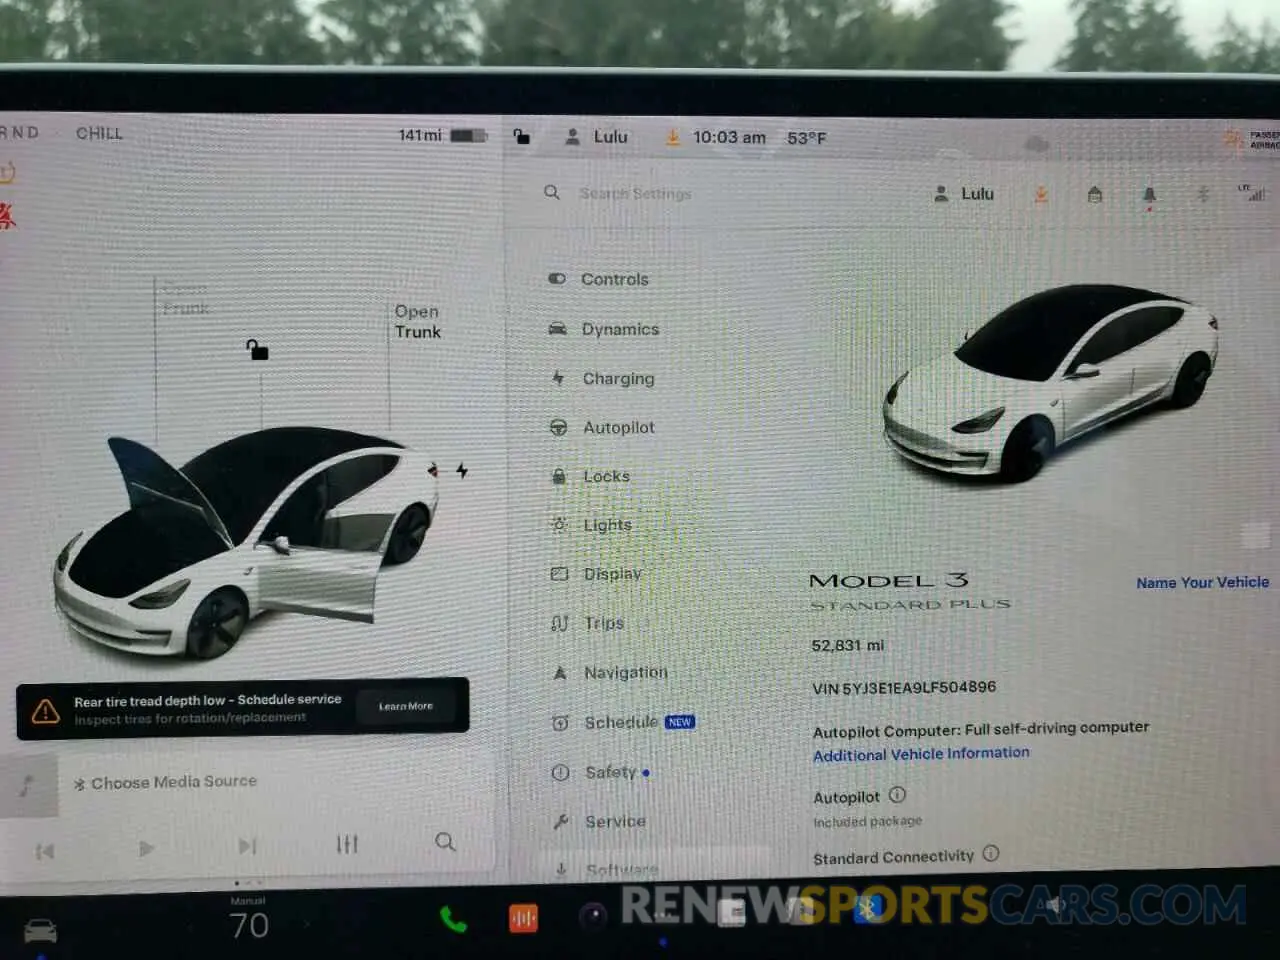Tap the Bluetooth icon in settings header
Image resolution: width=1280 pixels, height=960 pixels.
pos(1203,194)
